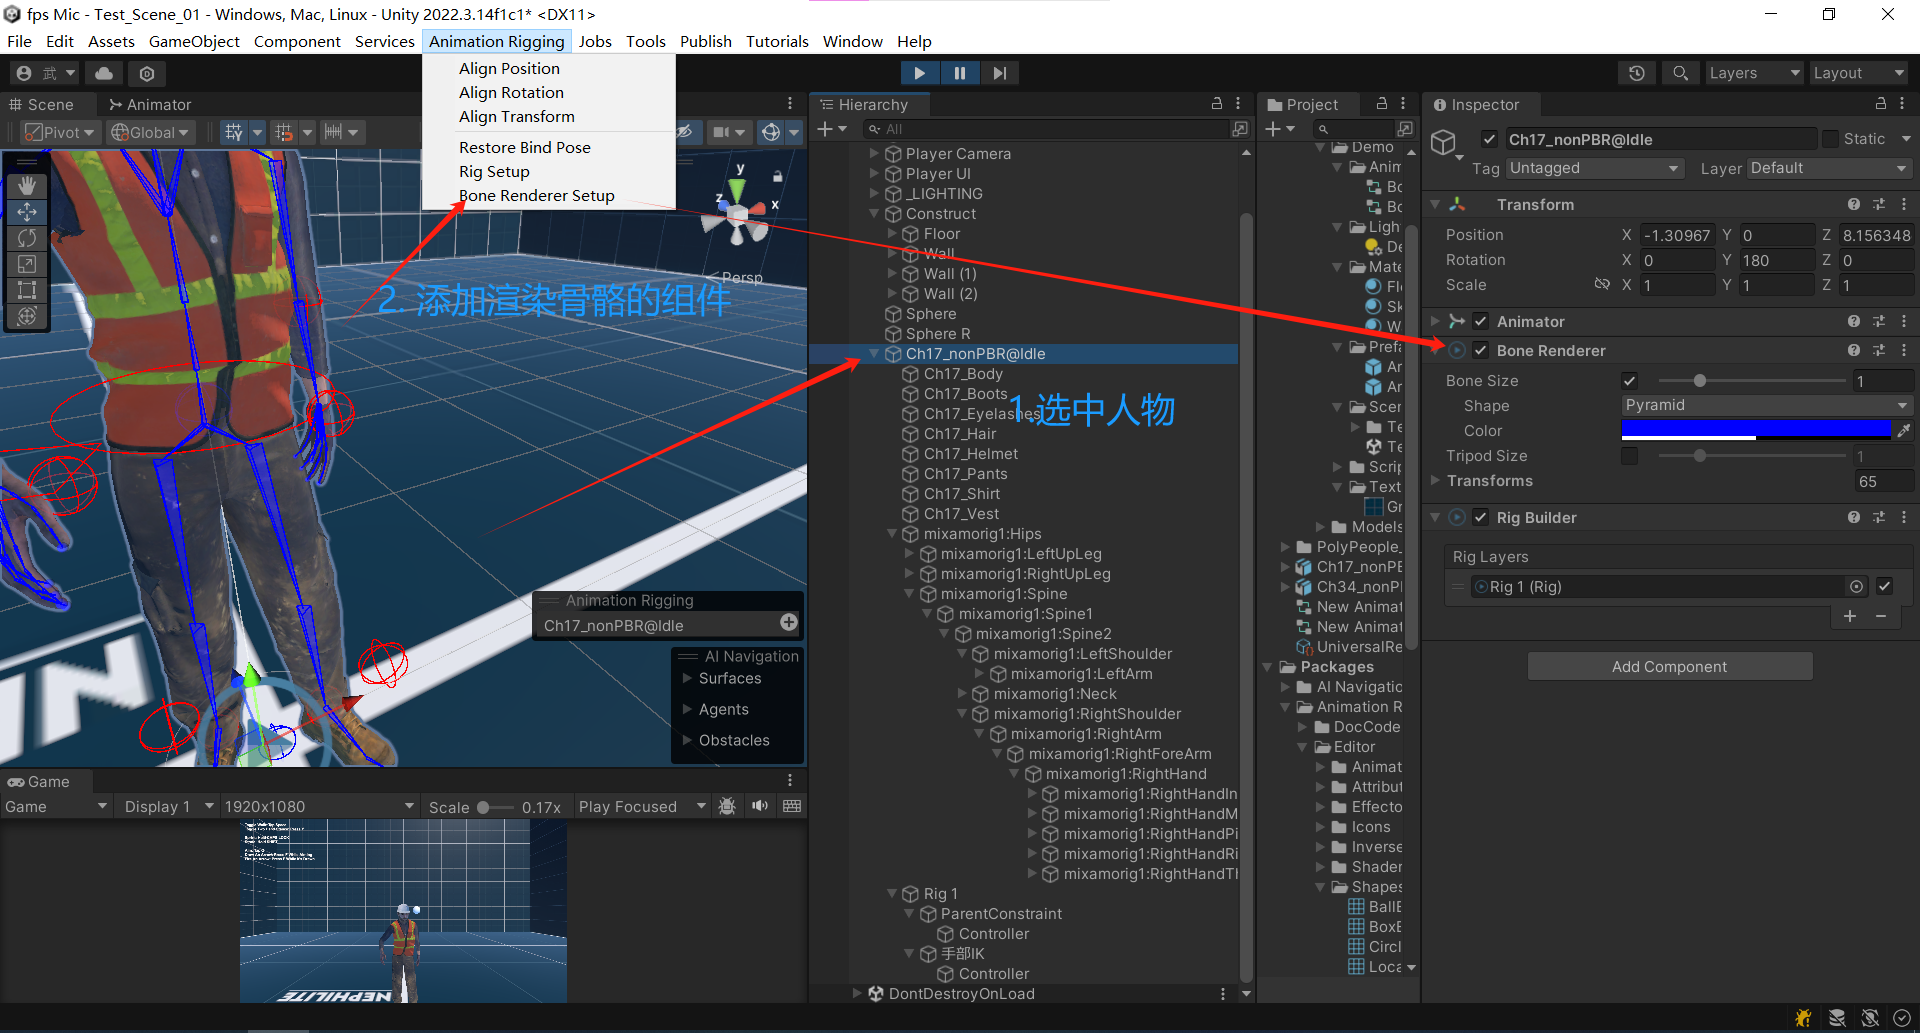
Task: Click the Add Component button
Action: (1669, 666)
